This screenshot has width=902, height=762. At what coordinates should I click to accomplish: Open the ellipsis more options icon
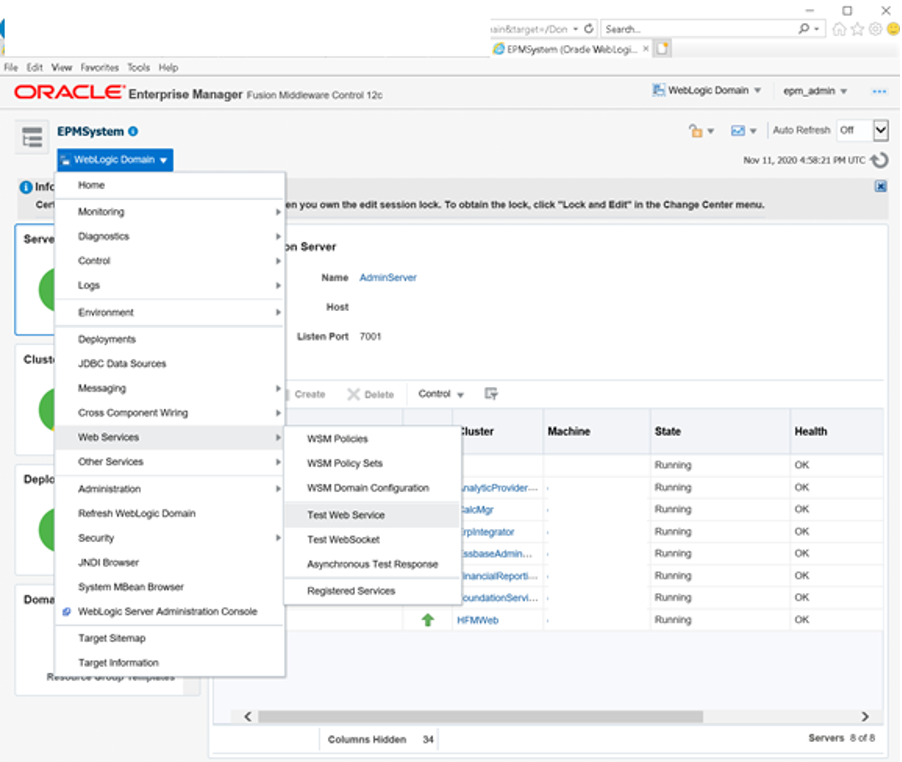(x=879, y=91)
